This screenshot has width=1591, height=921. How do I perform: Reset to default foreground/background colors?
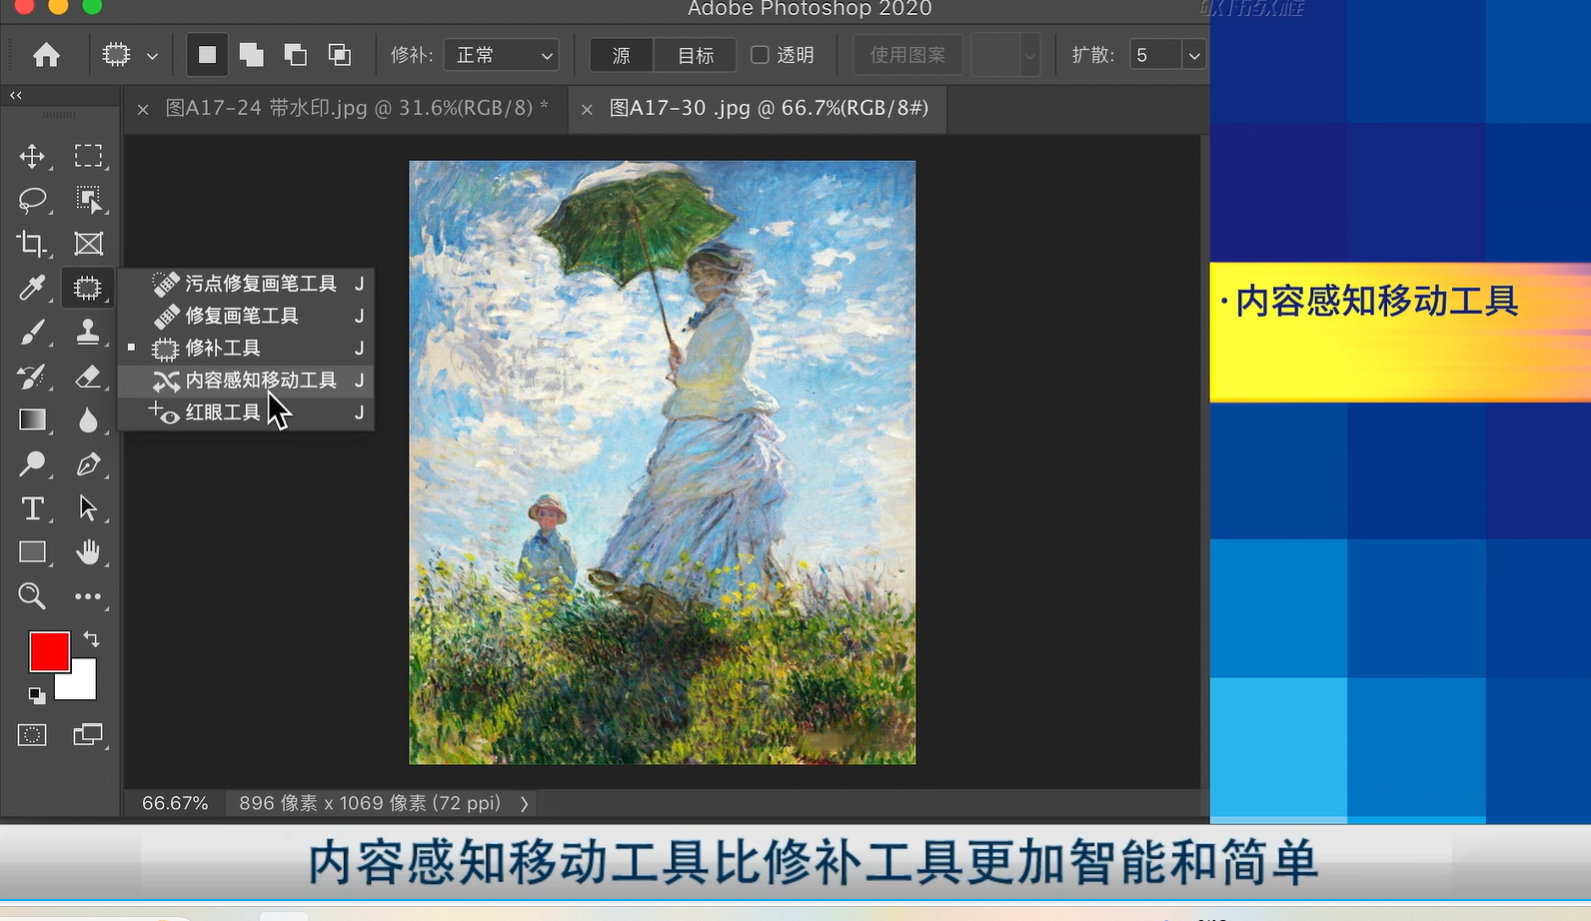point(36,694)
